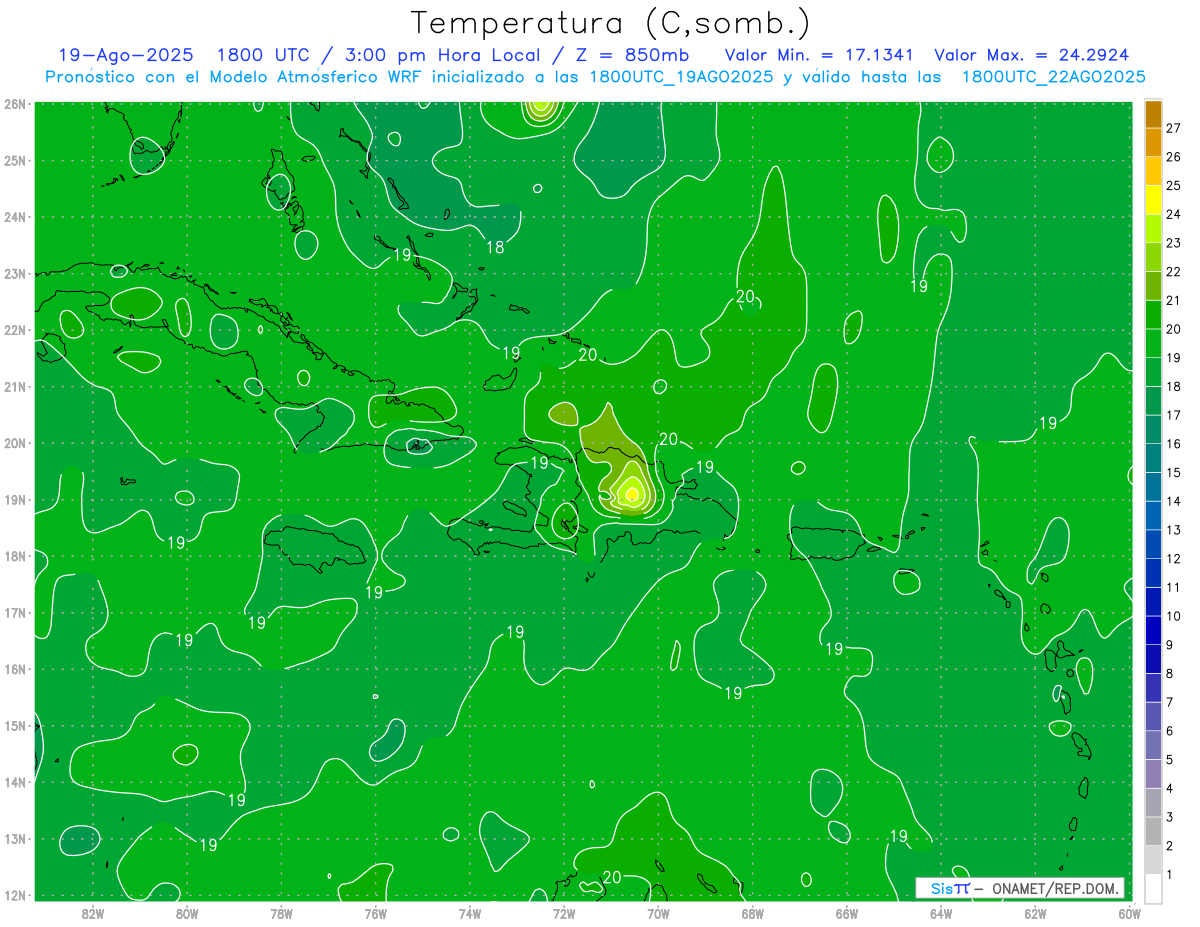1200x927 pixels.
Task: Click the yellow color bar segment between 24 and 25
Action: [1153, 200]
